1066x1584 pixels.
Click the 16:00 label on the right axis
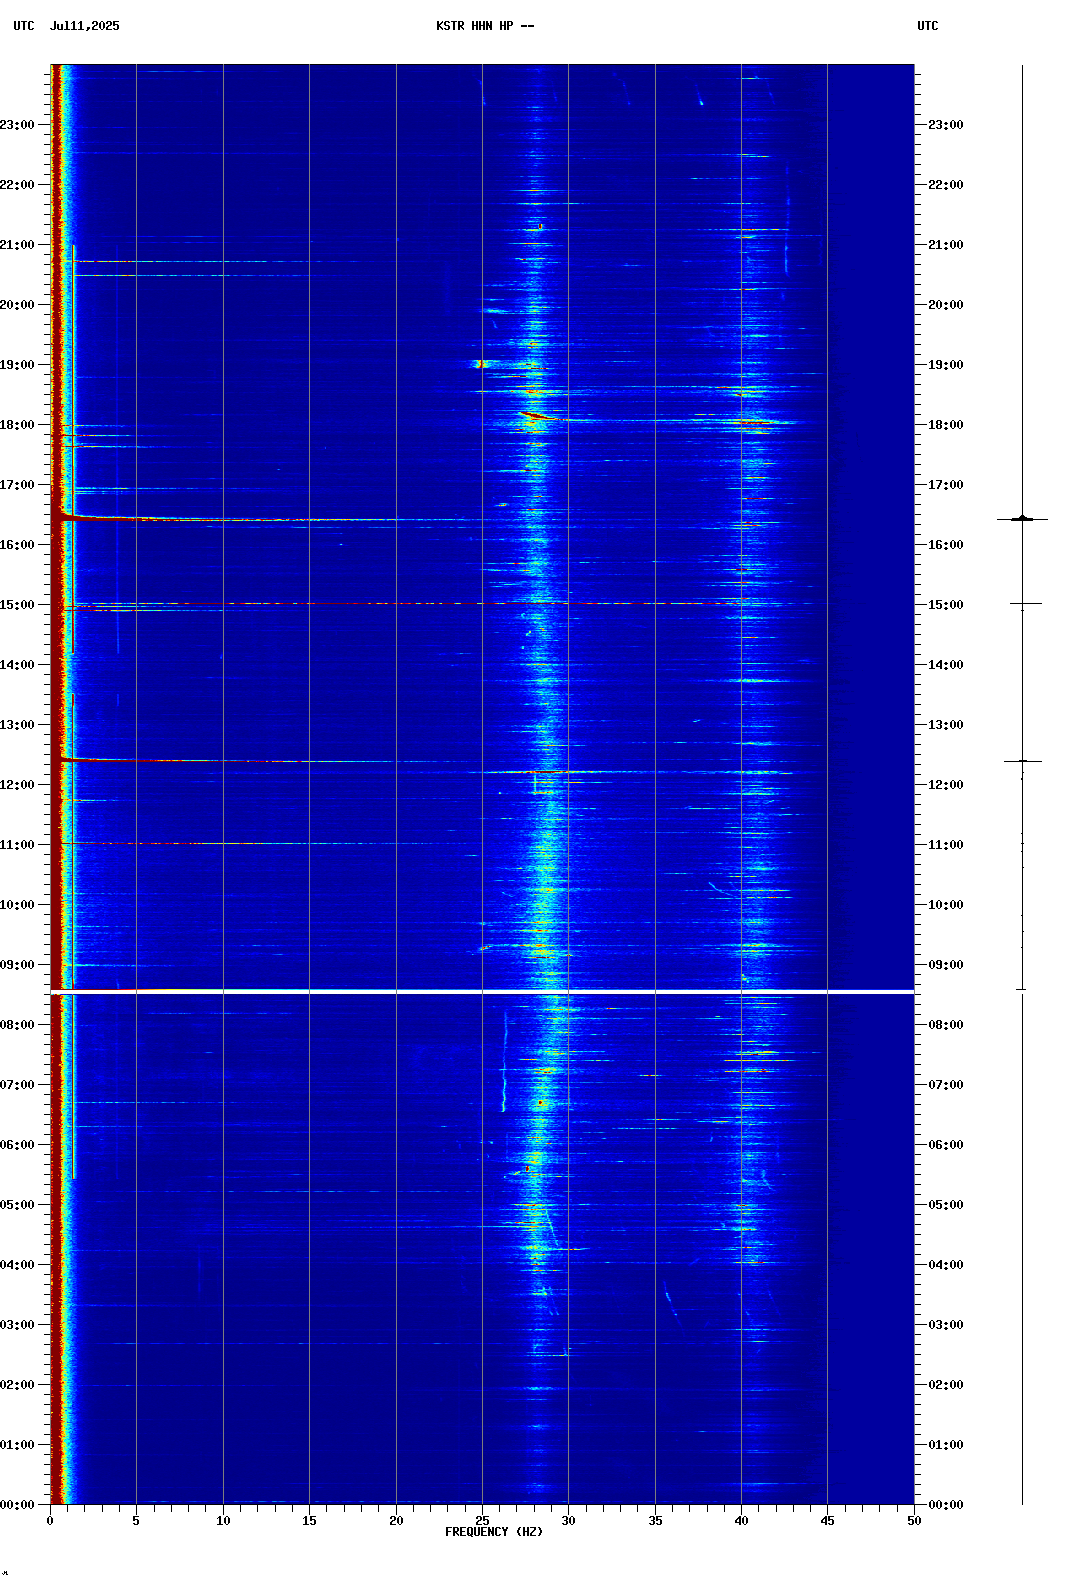tap(946, 545)
